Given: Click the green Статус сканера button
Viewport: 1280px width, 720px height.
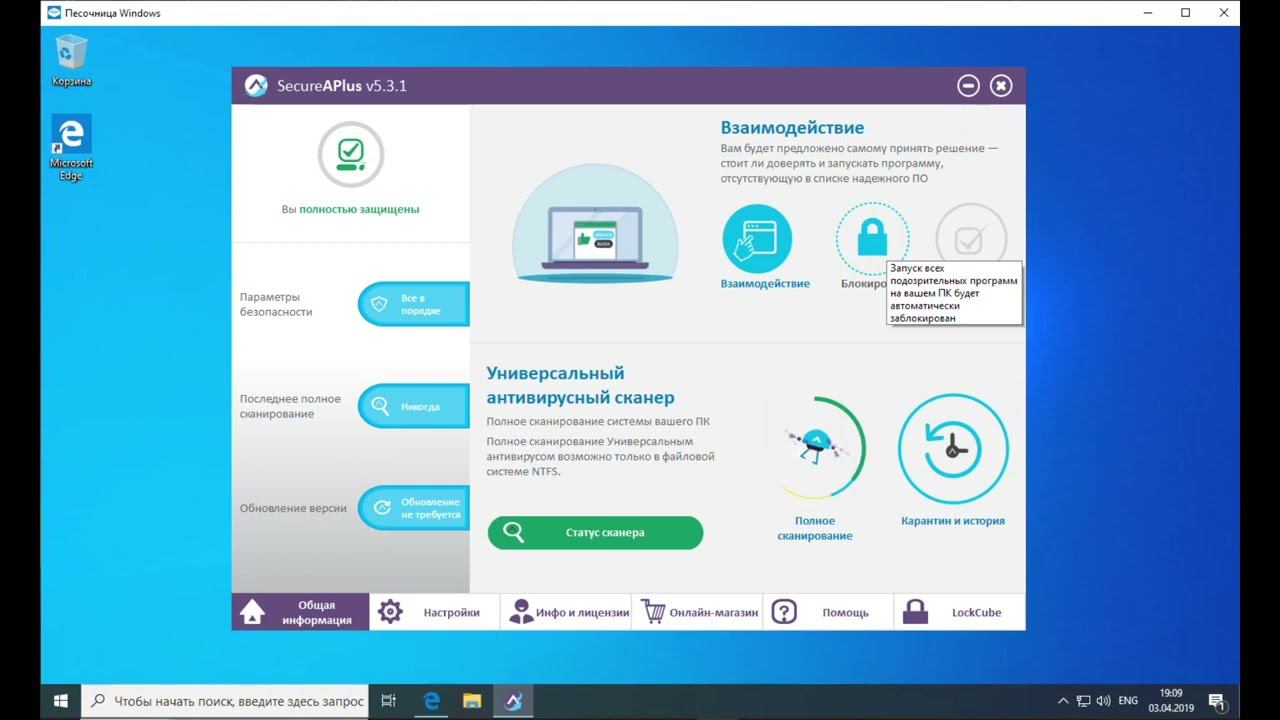Looking at the screenshot, I should point(595,533).
